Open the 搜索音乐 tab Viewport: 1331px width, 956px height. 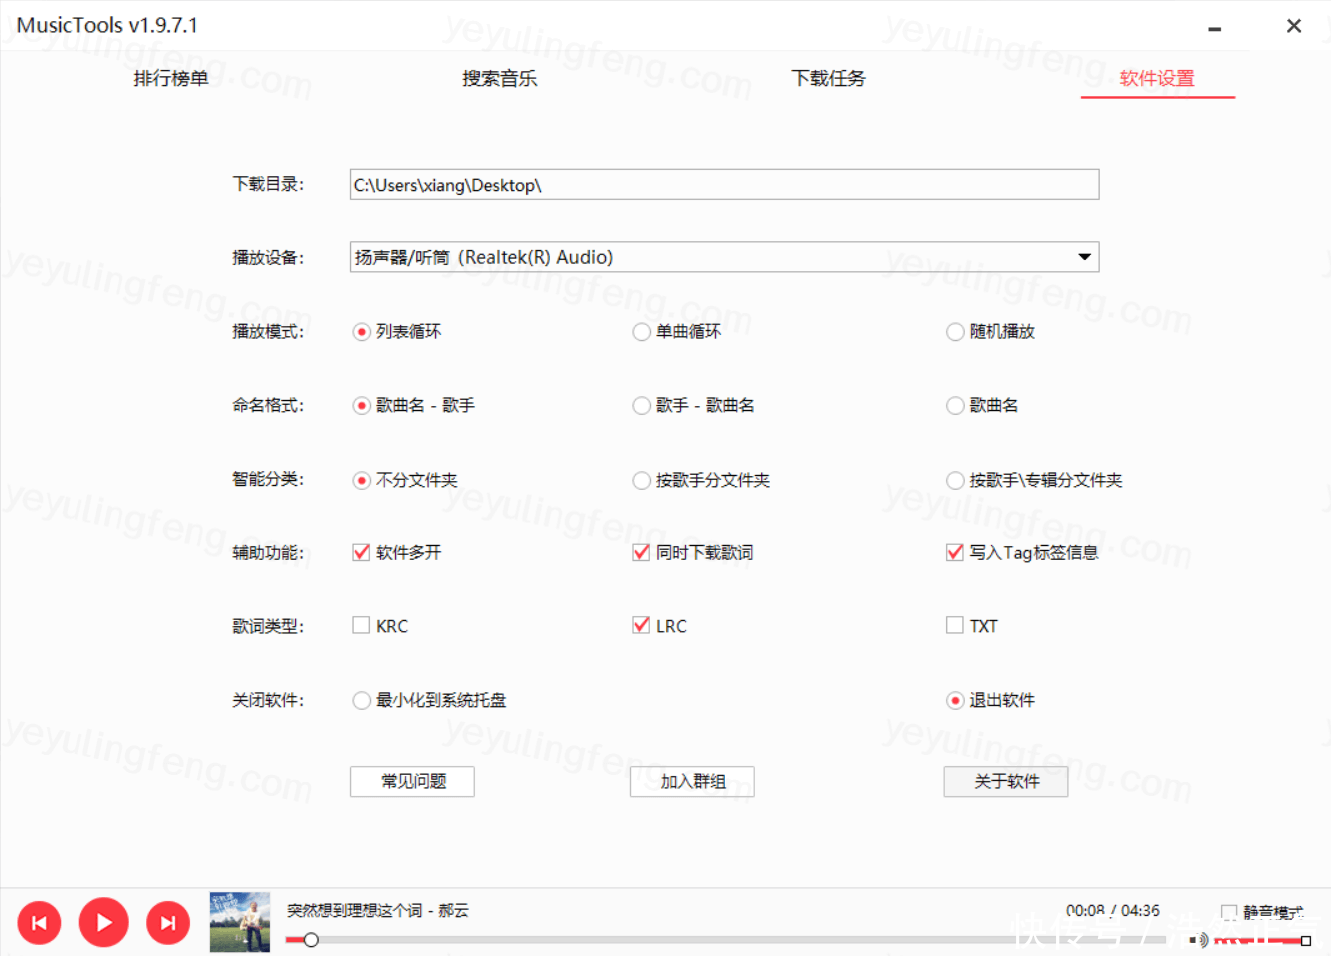[x=499, y=78]
